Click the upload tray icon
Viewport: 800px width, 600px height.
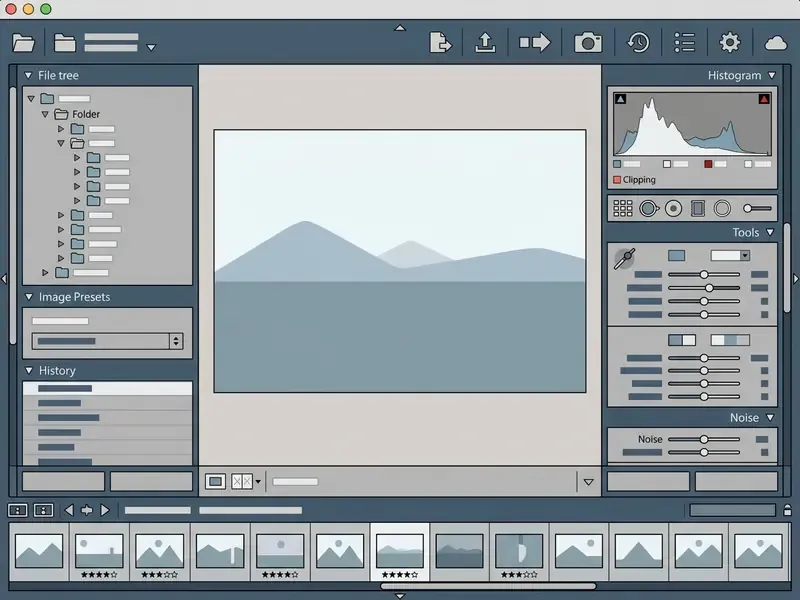coord(485,42)
